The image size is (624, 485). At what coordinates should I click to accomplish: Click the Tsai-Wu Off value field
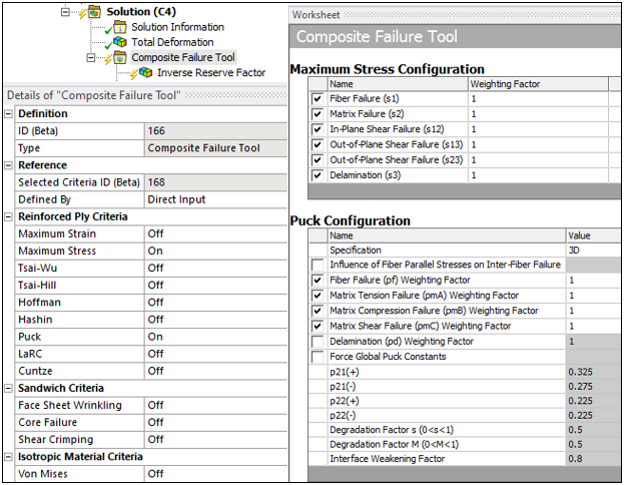coord(212,267)
